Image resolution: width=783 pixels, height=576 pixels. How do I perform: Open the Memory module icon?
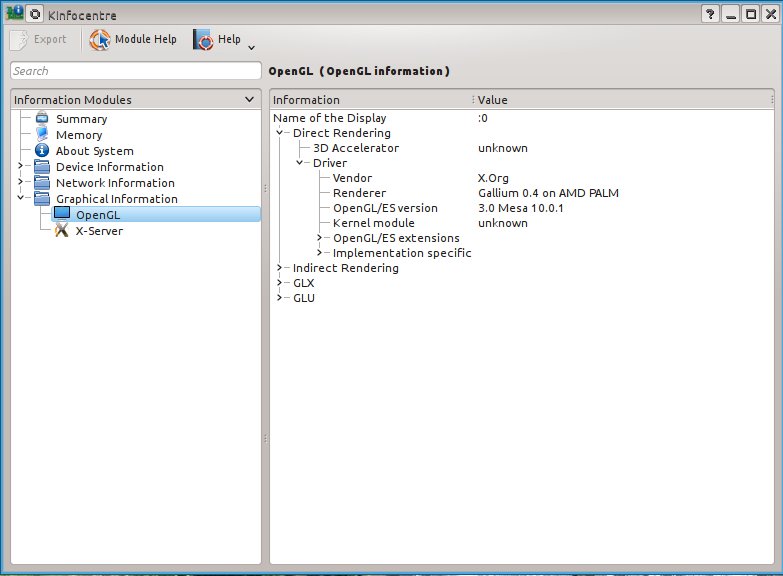[42, 135]
